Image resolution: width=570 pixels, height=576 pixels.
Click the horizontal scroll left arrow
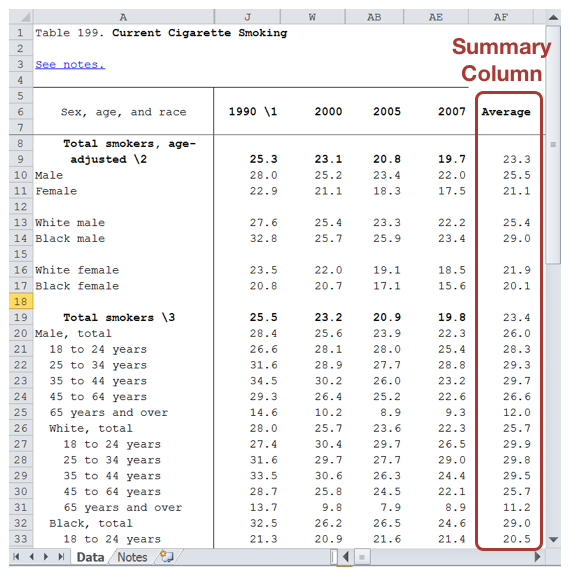click(x=346, y=557)
